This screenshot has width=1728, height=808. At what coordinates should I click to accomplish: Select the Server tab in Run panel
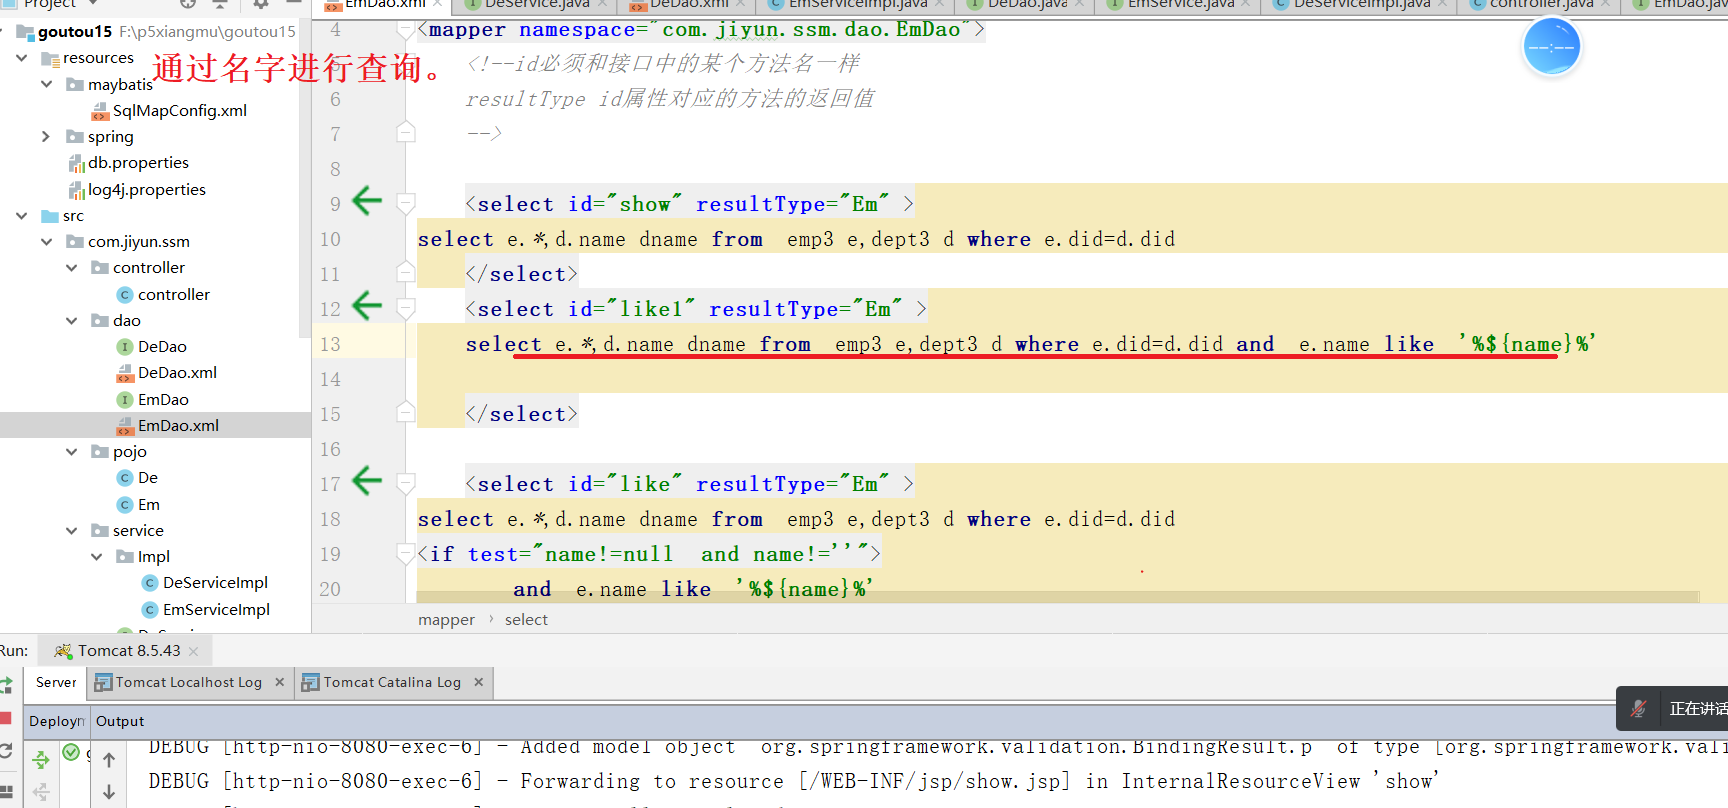pyautogui.click(x=56, y=682)
